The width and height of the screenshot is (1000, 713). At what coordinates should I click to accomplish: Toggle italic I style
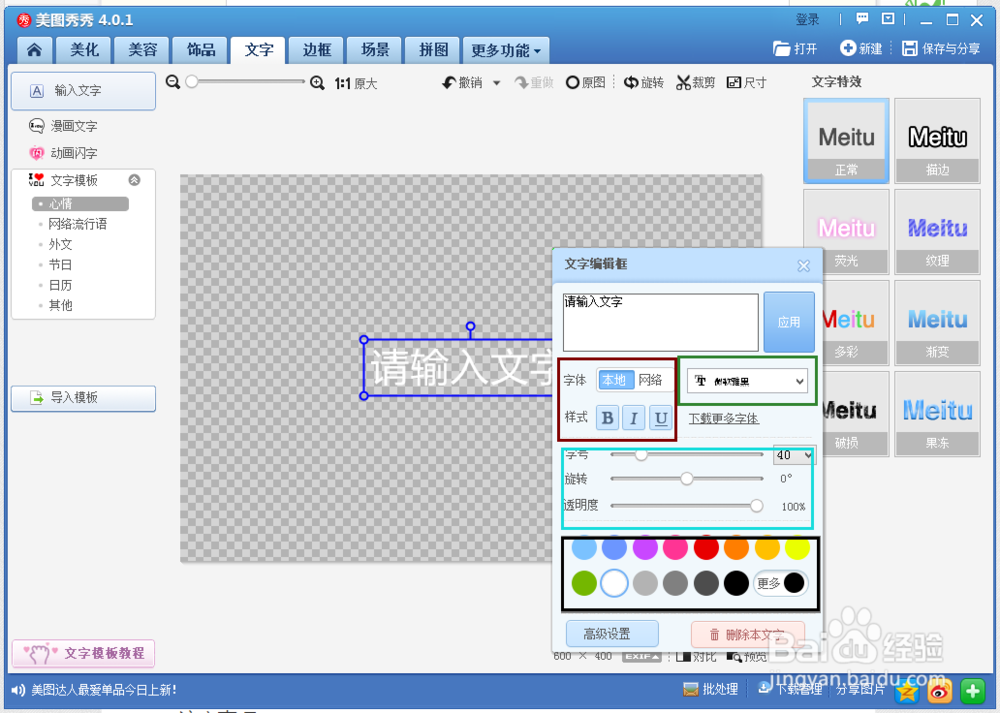point(634,418)
